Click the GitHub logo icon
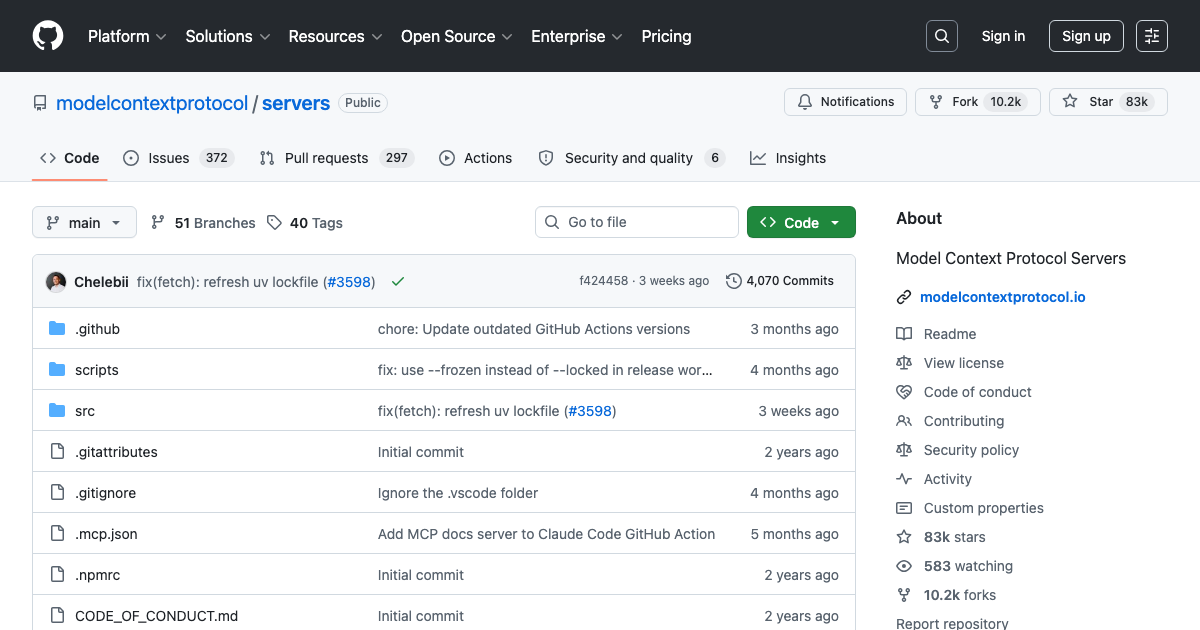1200x630 pixels. 47,35
